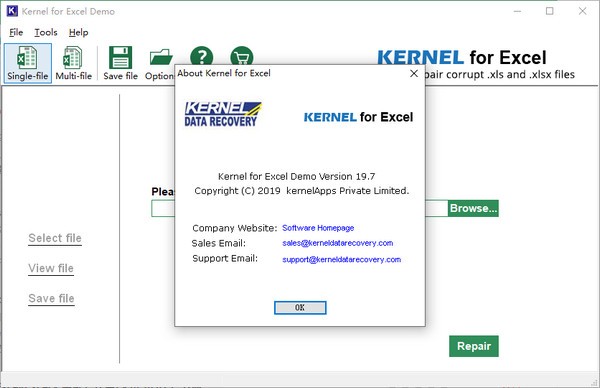Click the View file step link
The image size is (600, 388).
[x=51, y=268]
